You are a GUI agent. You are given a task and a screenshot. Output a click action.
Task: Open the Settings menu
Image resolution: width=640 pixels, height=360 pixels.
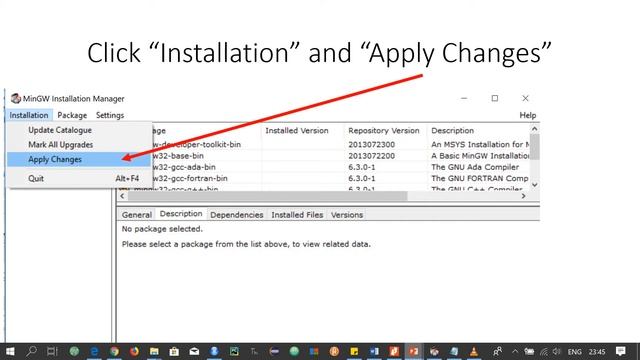(x=110, y=115)
